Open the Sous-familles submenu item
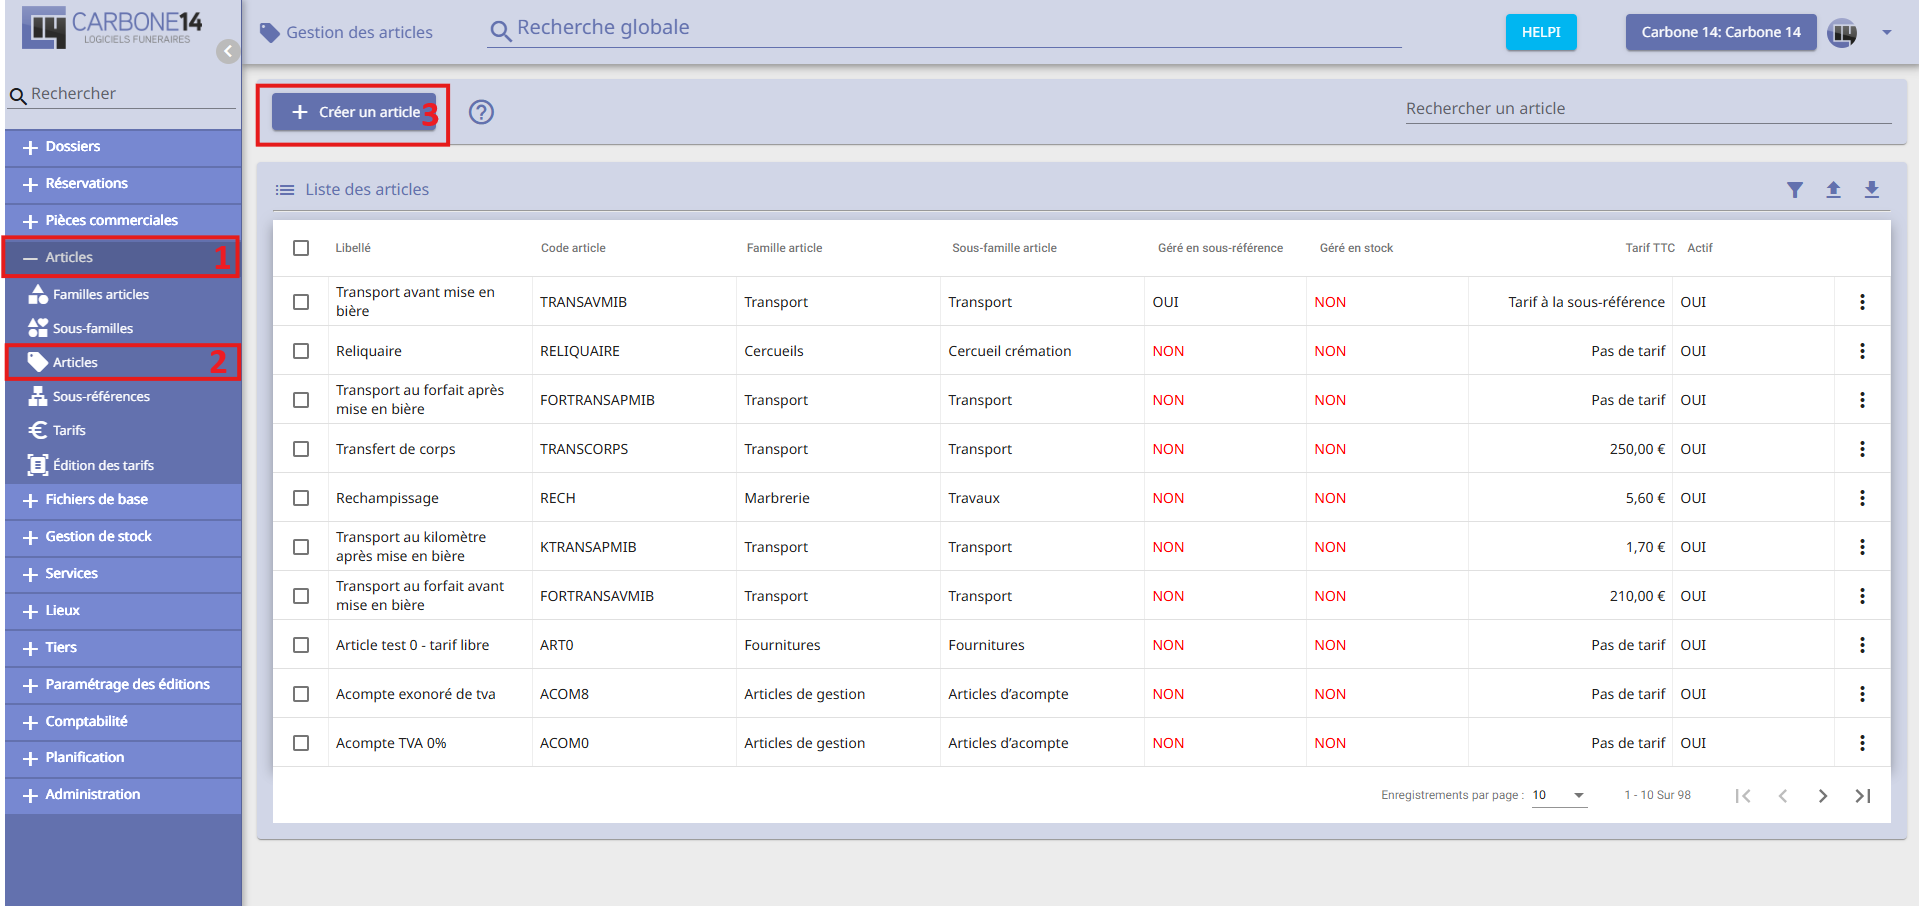This screenshot has width=1919, height=906. click(x=123, y=328)
